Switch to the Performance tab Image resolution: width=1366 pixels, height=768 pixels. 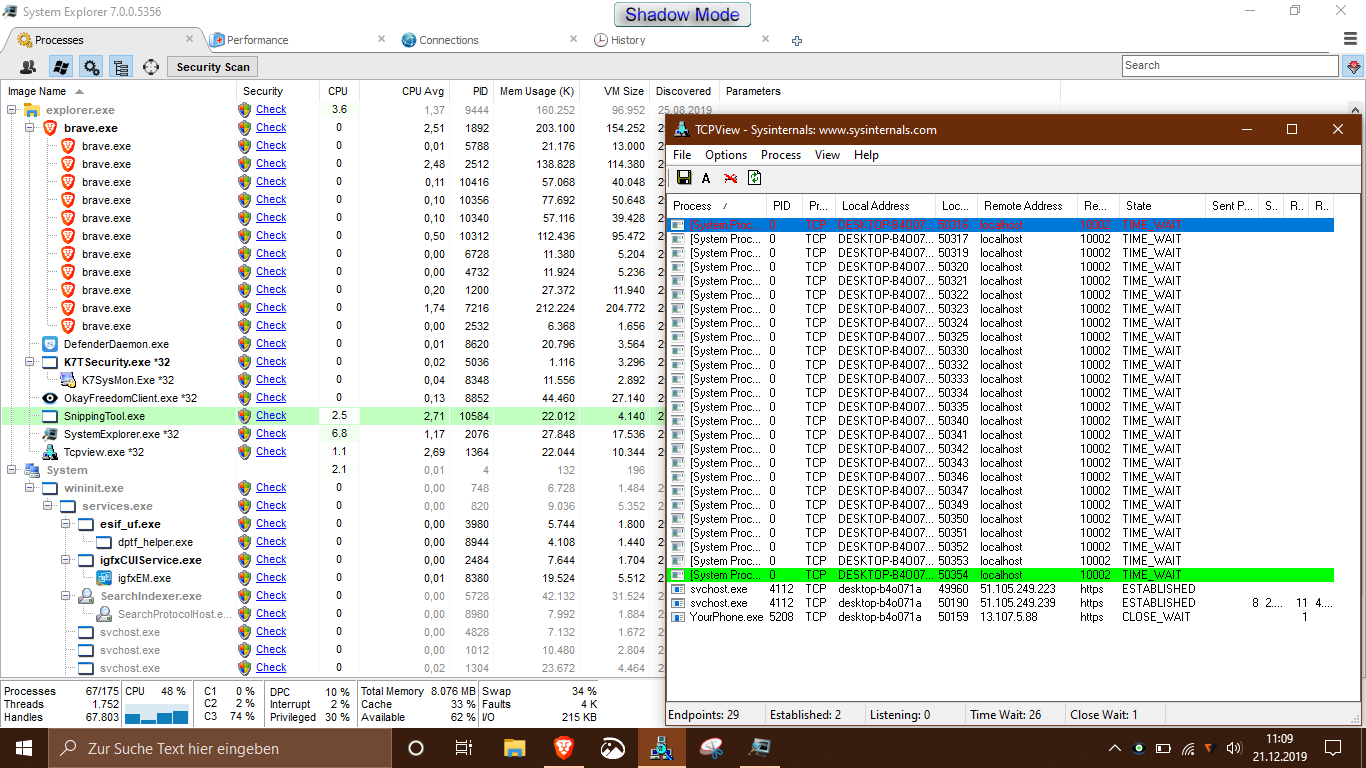pos(257,40)
